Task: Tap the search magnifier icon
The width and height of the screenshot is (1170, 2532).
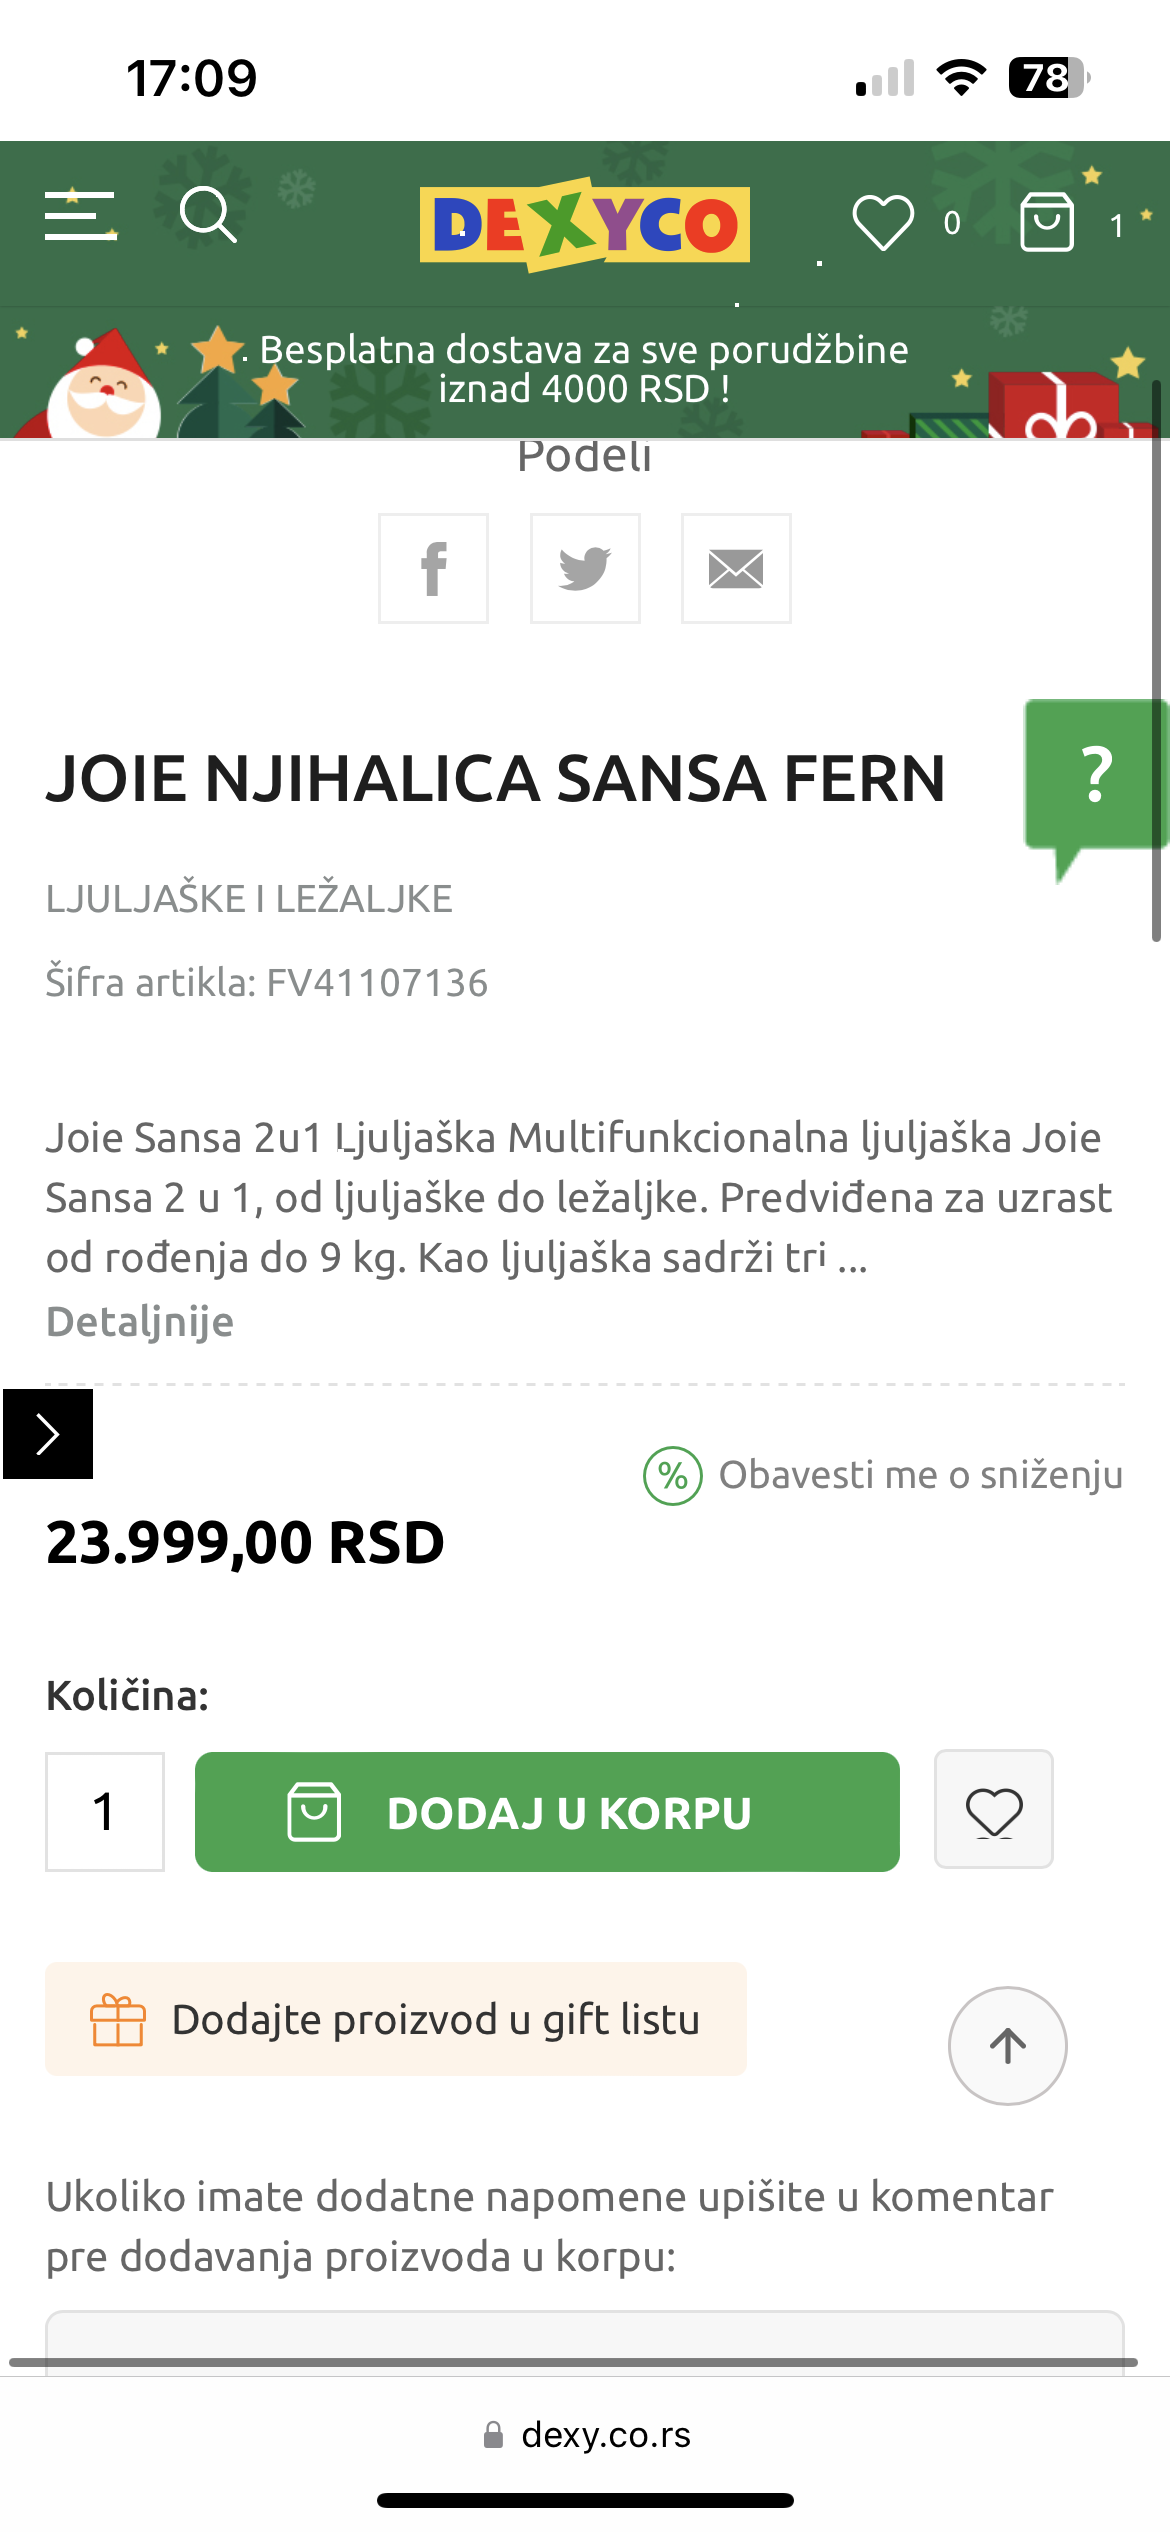Action: pos(207,214)
